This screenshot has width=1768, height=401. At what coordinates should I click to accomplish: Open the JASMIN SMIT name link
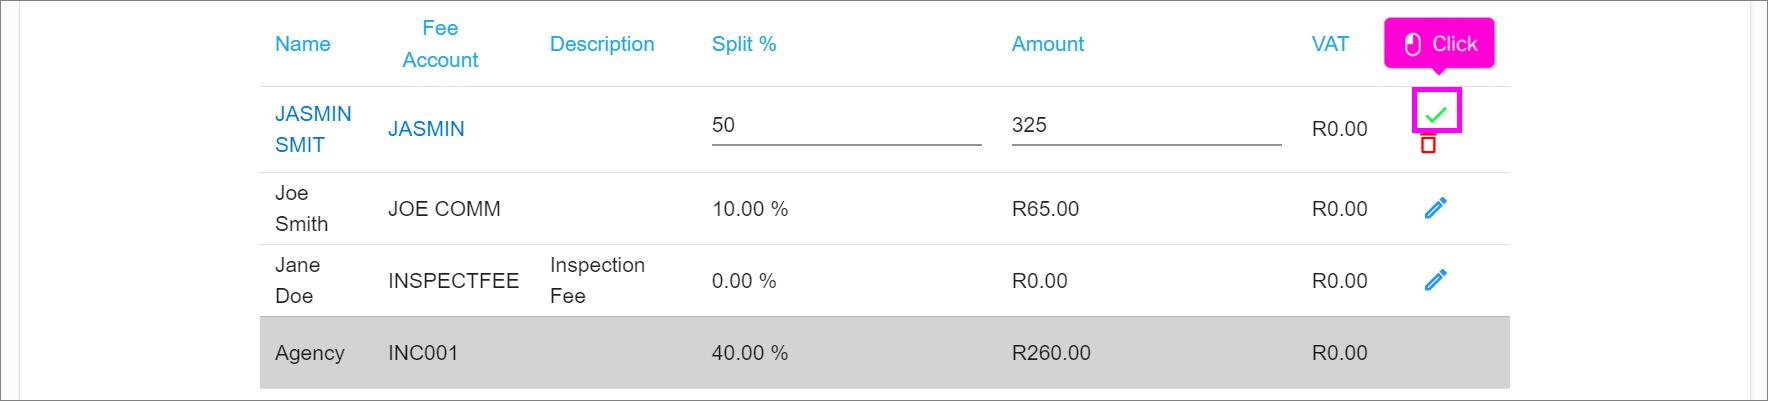pyautogui.click(x=313, y=129)
